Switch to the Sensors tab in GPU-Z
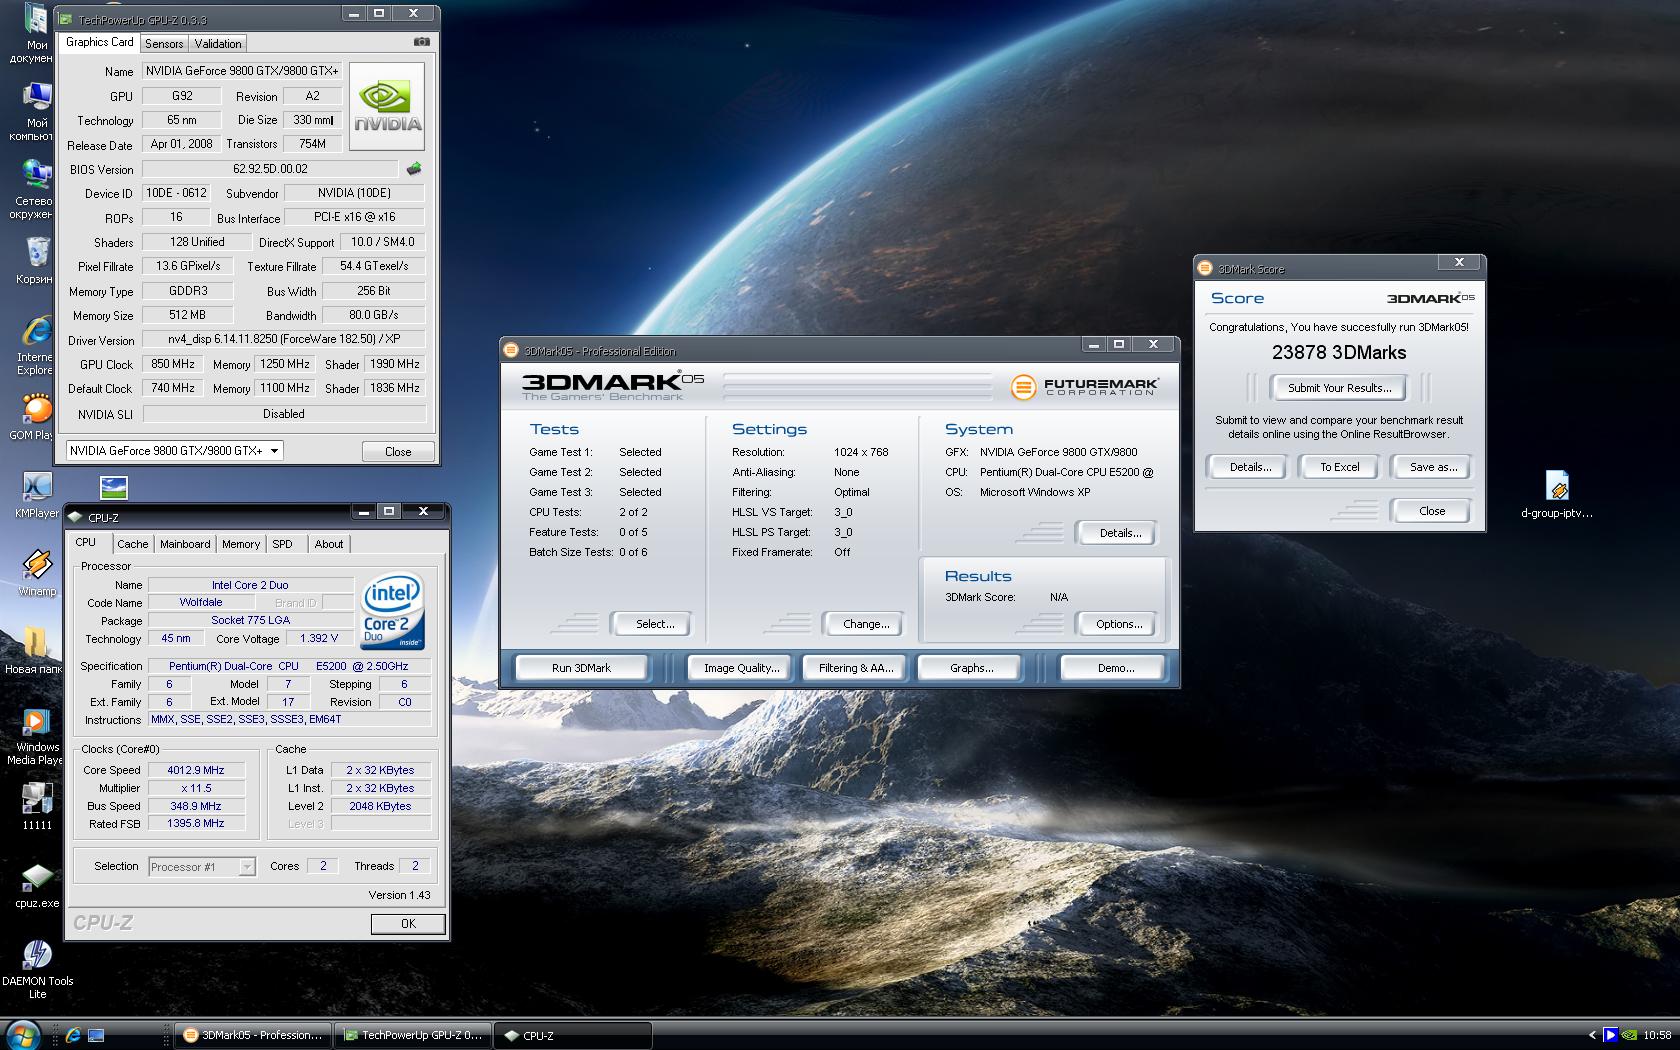The height and width of the screenshot is (1050, 1680). pyautogui.click(x=164, y=44)
